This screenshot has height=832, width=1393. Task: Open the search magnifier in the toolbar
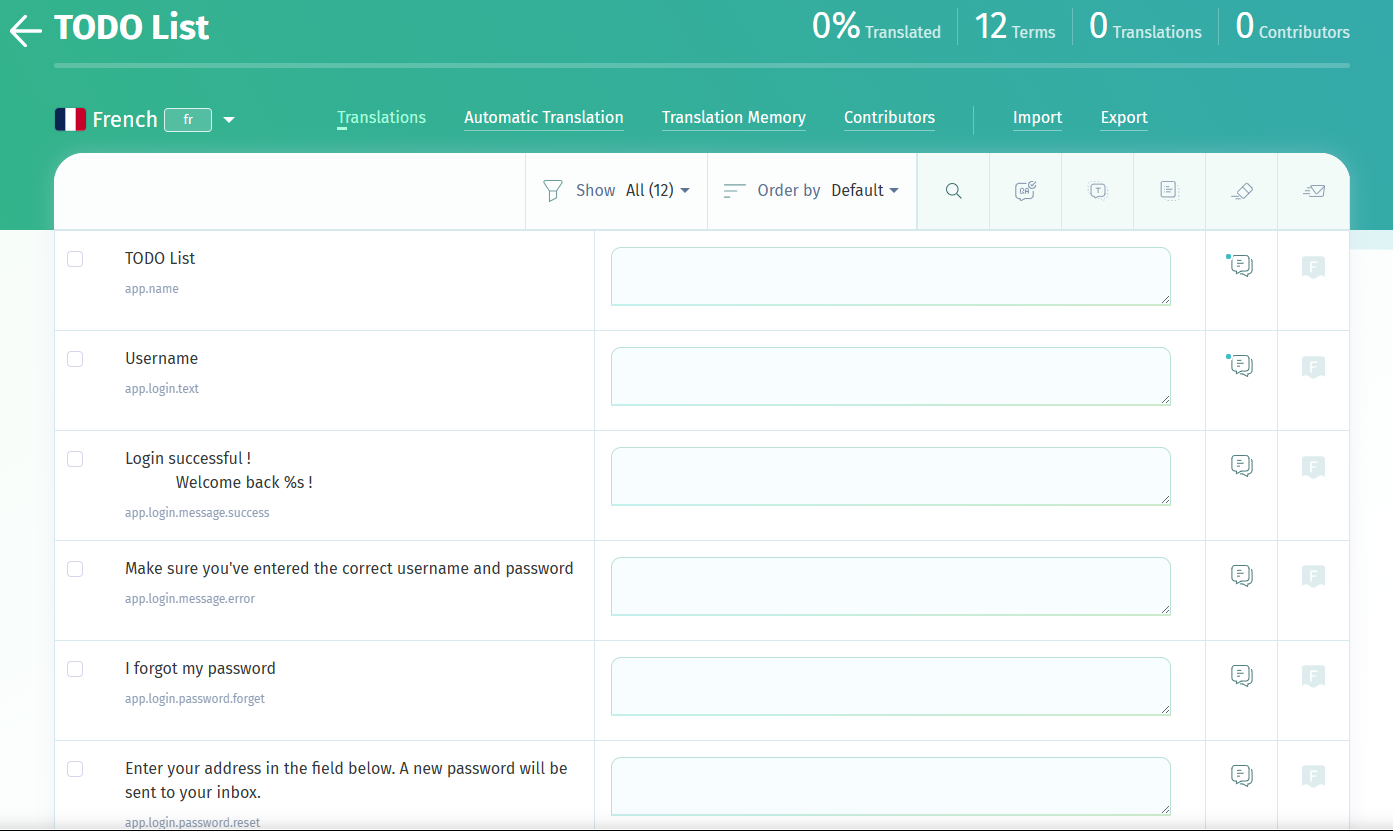[x=953, y=191]
